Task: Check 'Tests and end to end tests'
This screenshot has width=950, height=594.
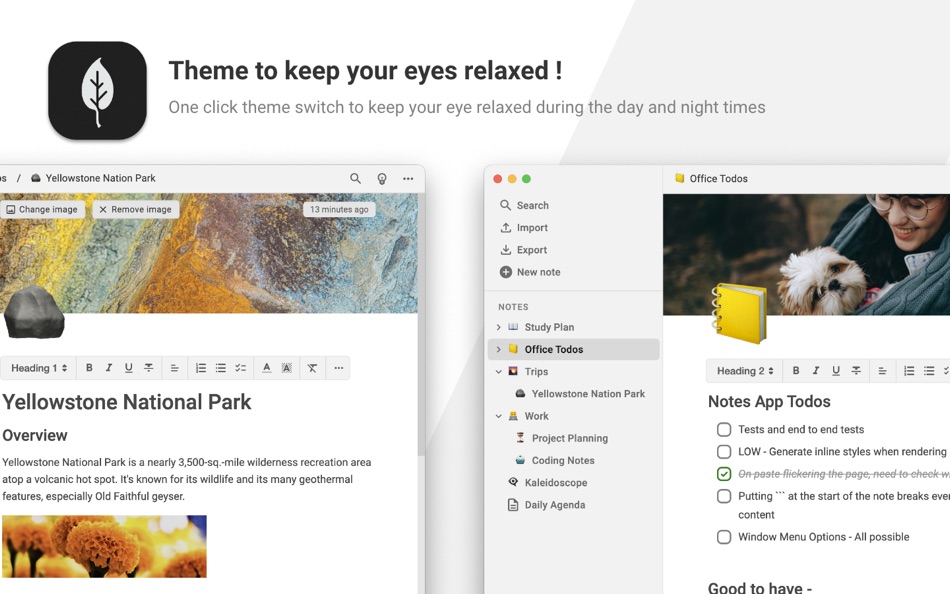Action: point(723,430)
